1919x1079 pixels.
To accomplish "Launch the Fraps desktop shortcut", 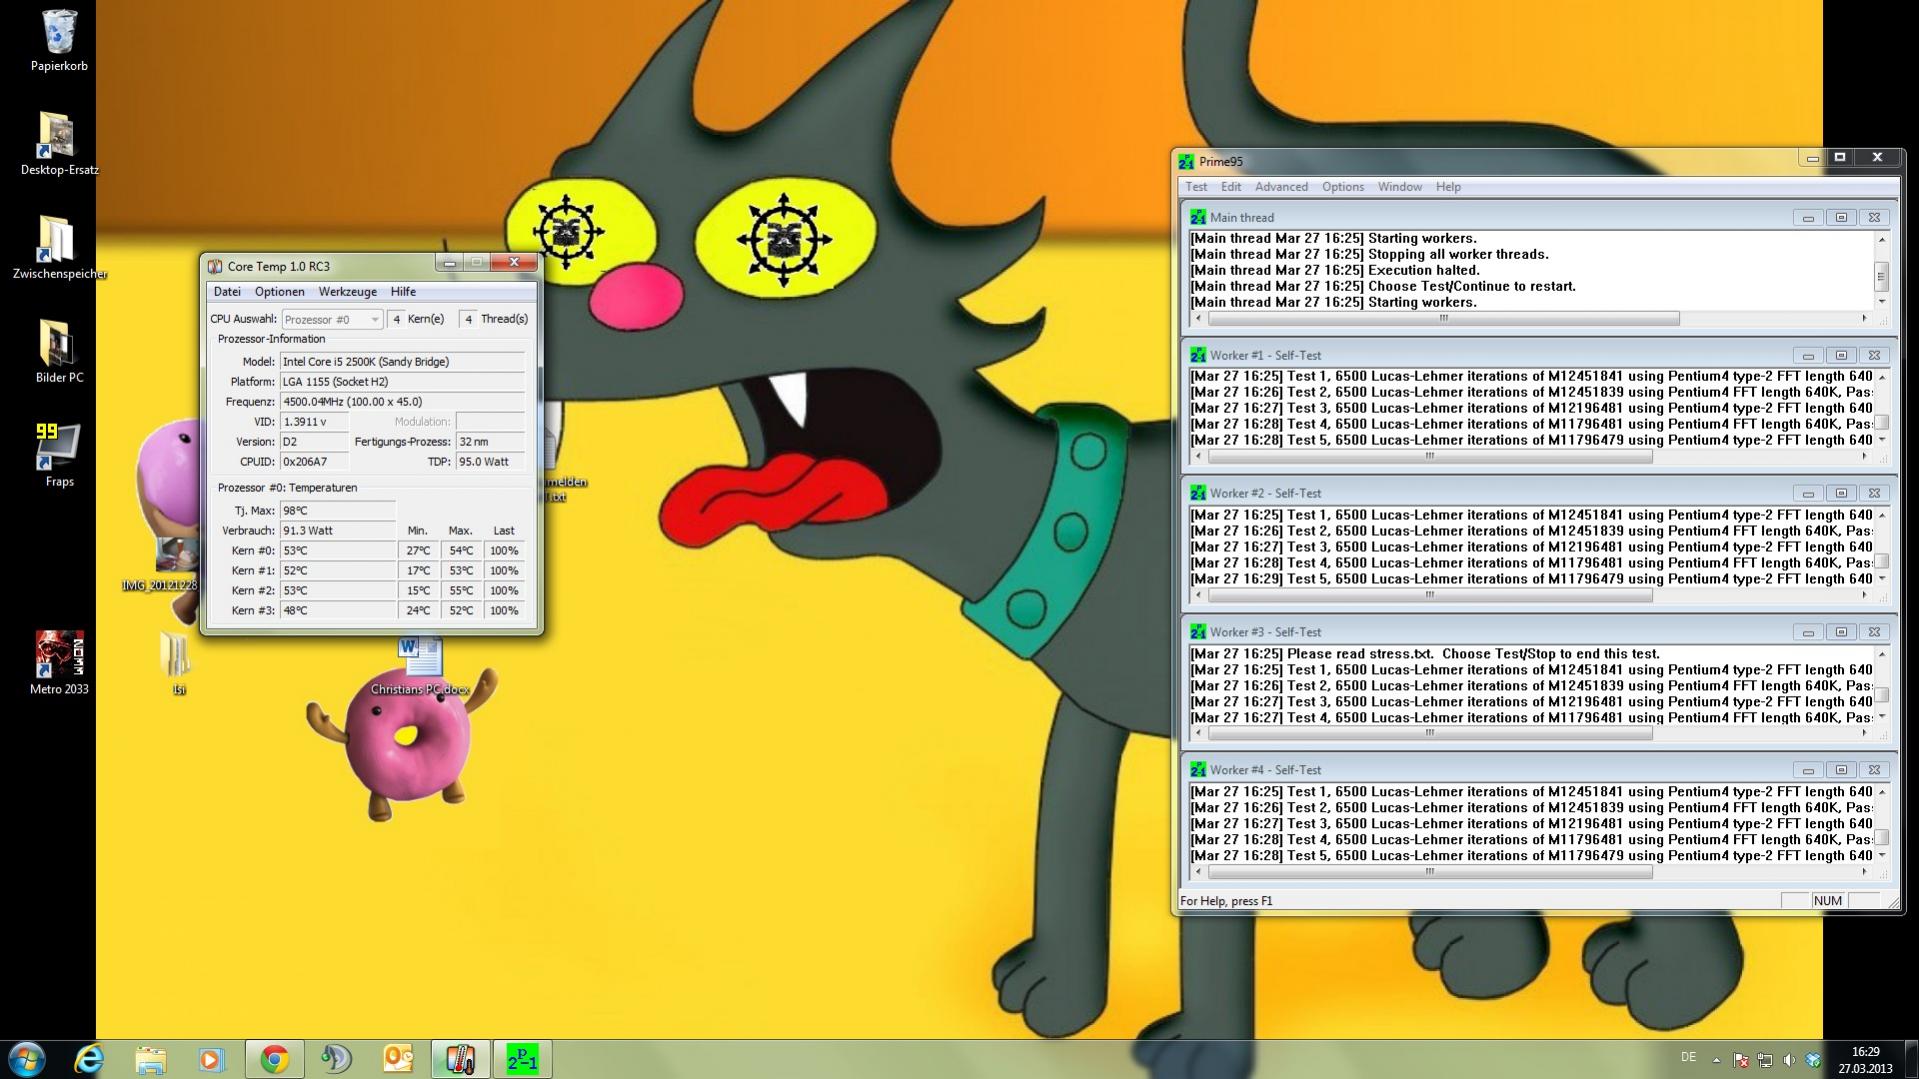I will pyautogui.click(x=59, y=455).
